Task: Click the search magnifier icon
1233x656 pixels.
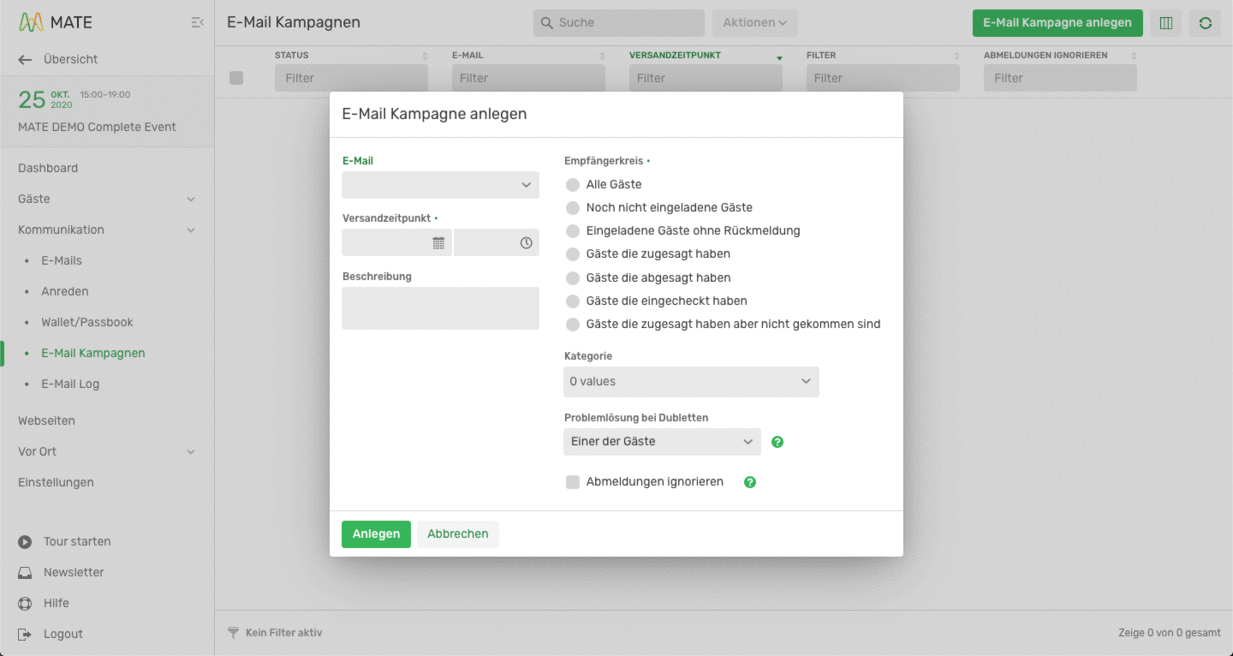Action: tap(547, 23)
